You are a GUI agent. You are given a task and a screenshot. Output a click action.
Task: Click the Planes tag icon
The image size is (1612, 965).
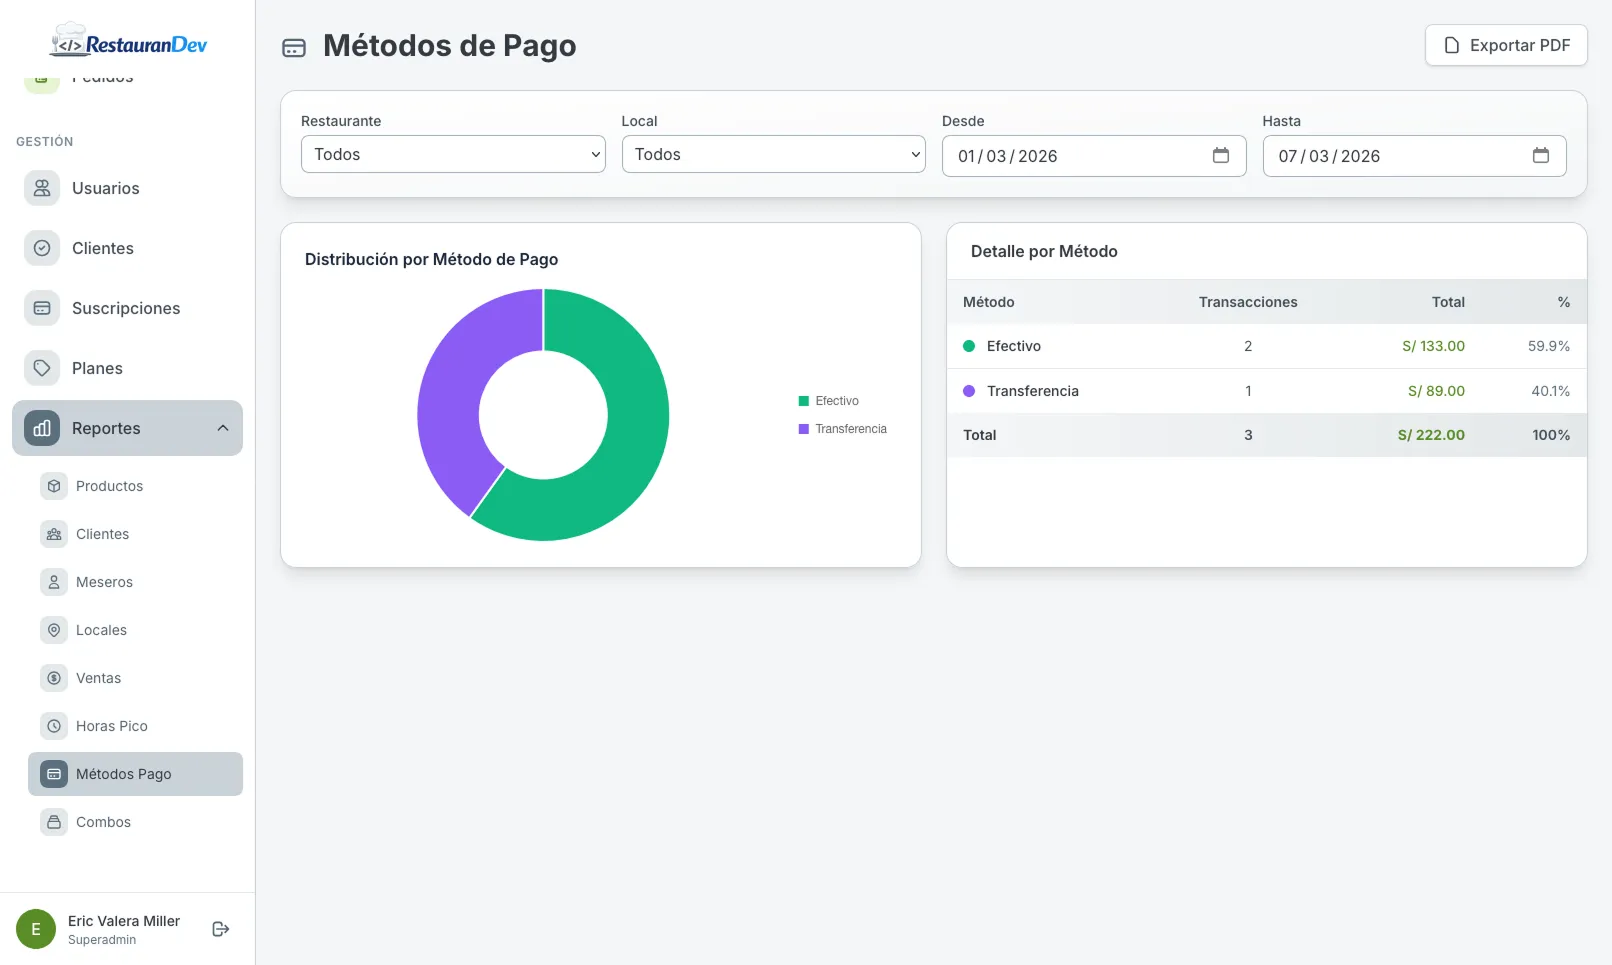tap(42, 368)
